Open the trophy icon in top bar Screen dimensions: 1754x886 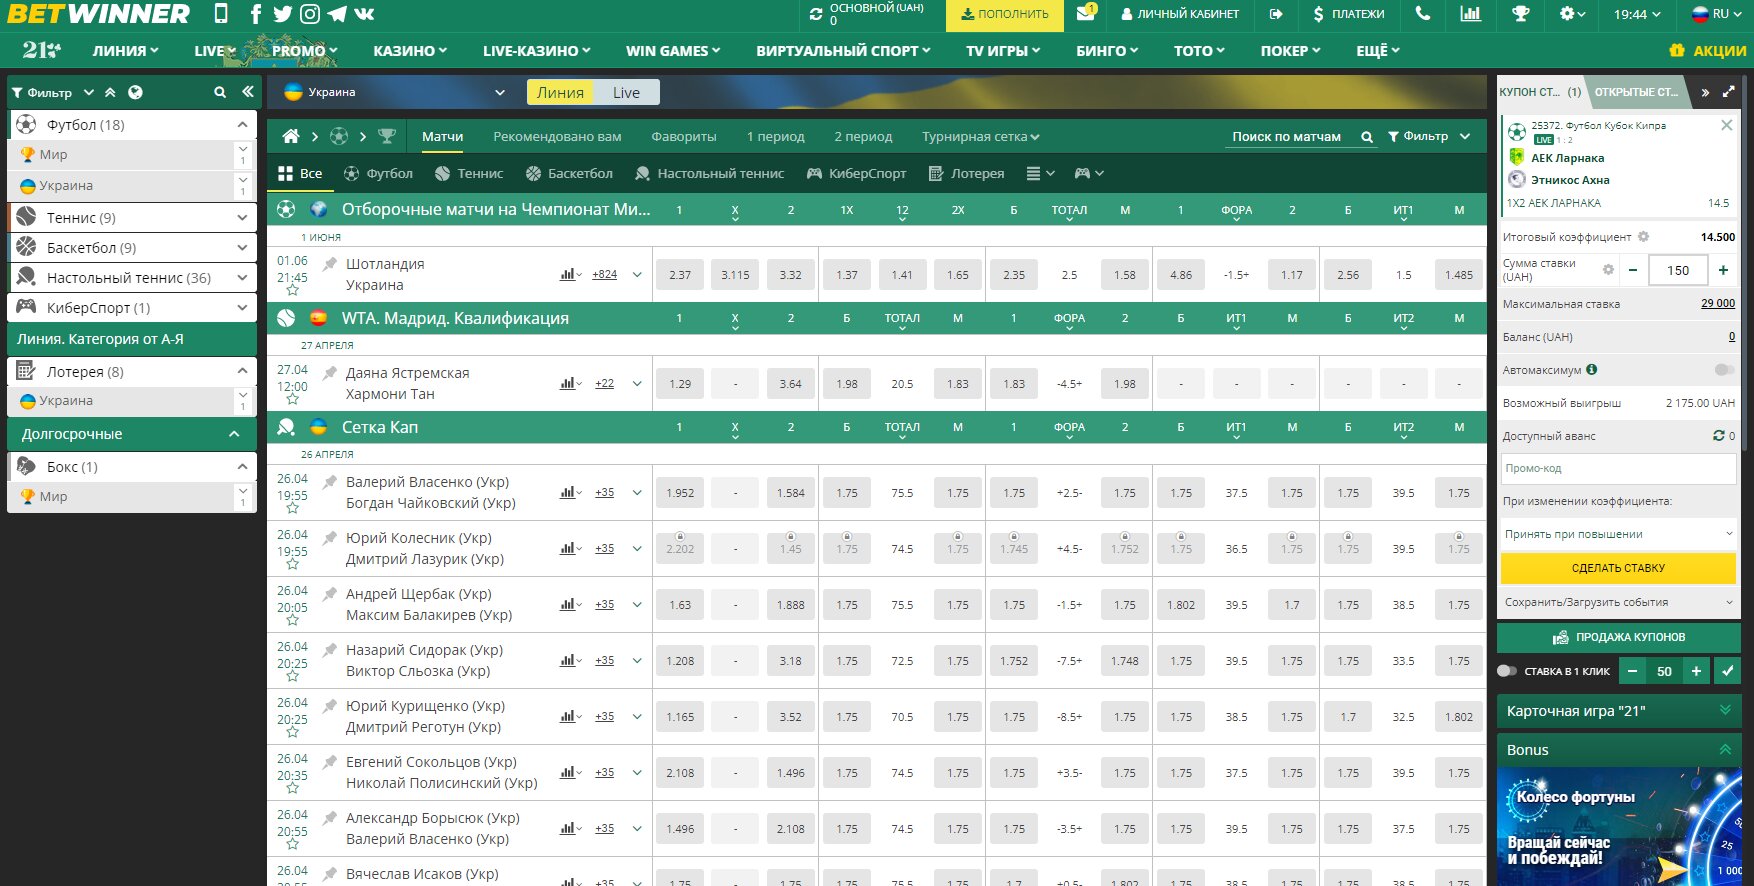1520,14
